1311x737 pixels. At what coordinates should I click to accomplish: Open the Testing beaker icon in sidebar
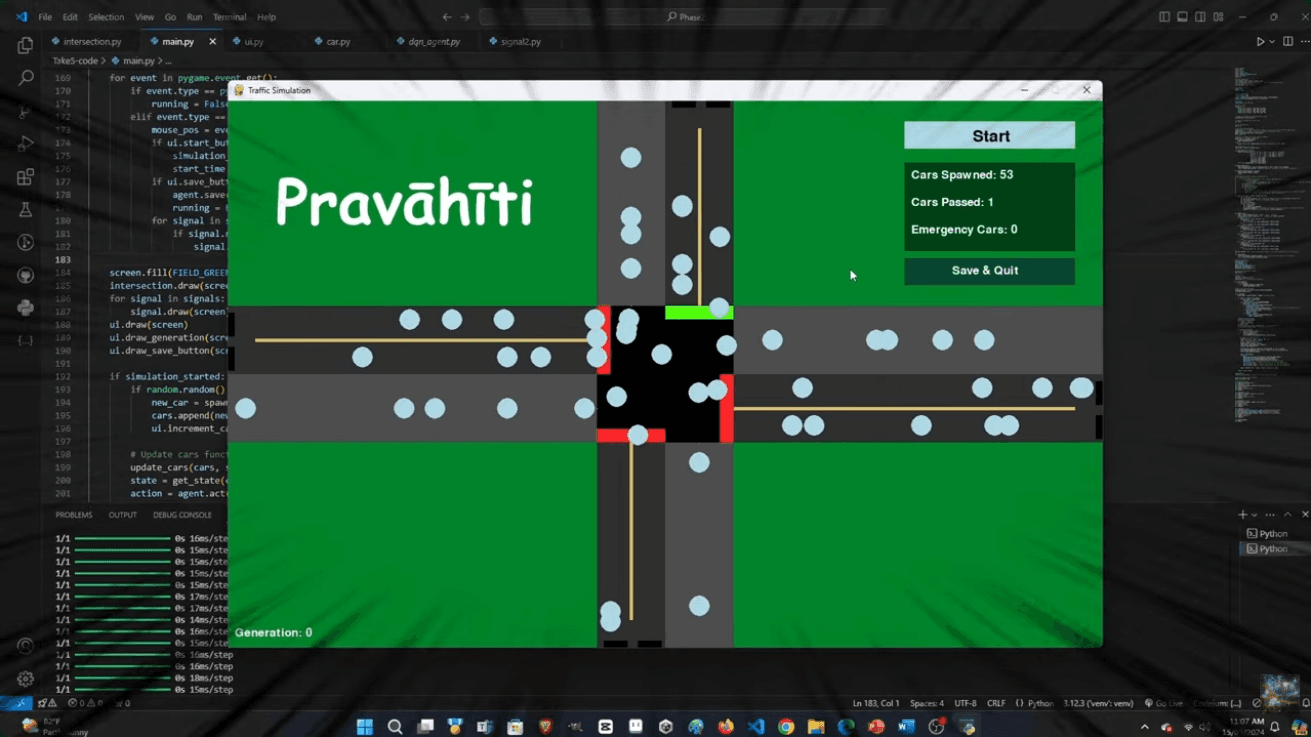click(x=25, y=209)
